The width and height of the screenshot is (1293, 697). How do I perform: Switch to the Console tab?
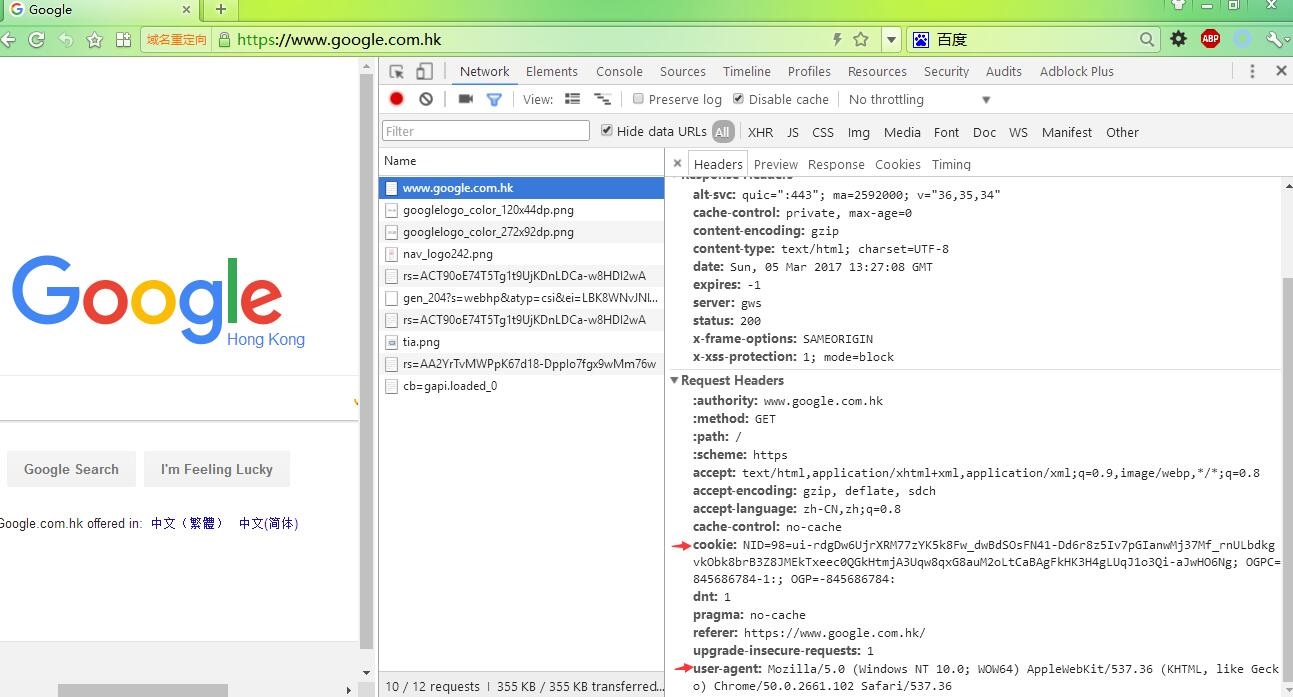619,71
